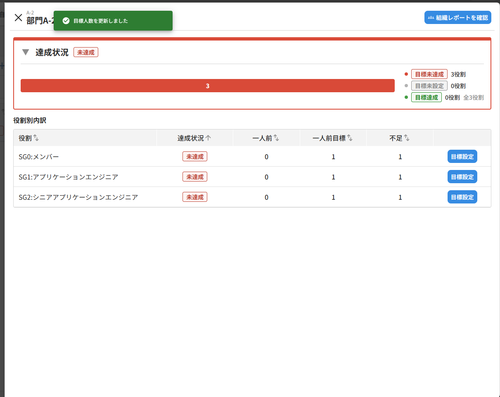Image resolution: width=500 pixels, height=397 pixels.
Task: Click 未達成 badge in SG2:シニアアプリケーションエンジニア row
Action: 195,197
